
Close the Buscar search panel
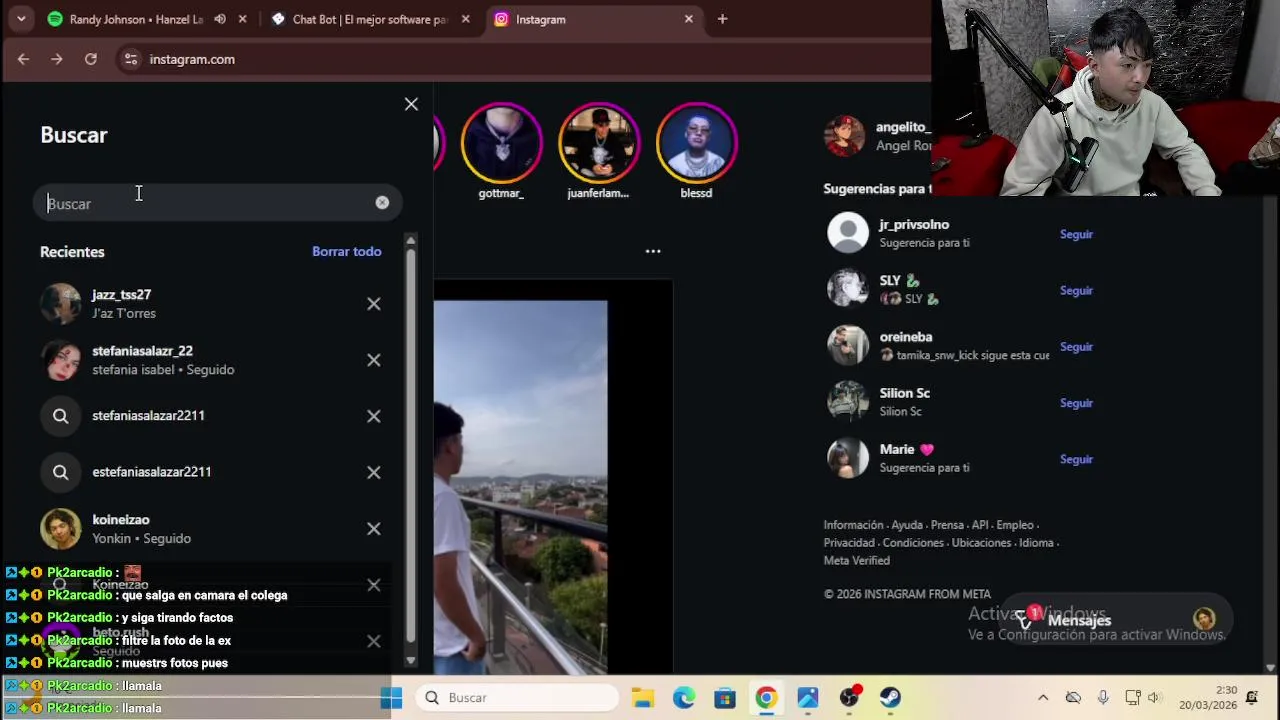[411, 104]
